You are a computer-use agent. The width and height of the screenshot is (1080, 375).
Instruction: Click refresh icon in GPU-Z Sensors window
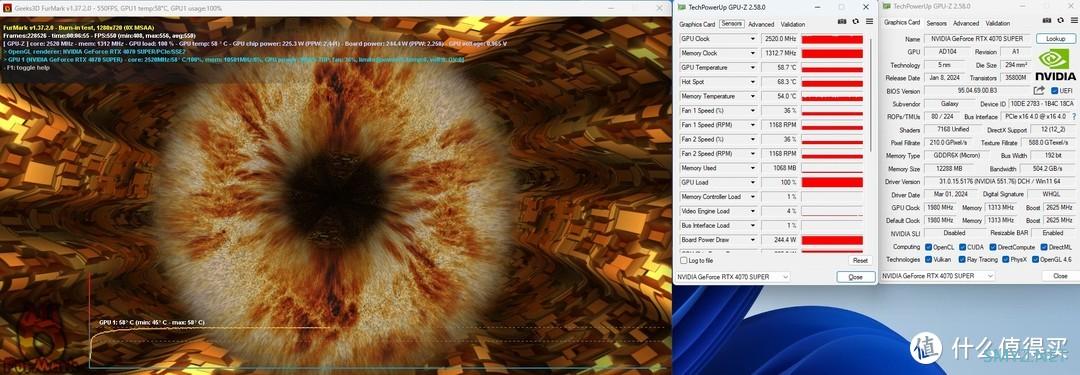coord(855,21)
